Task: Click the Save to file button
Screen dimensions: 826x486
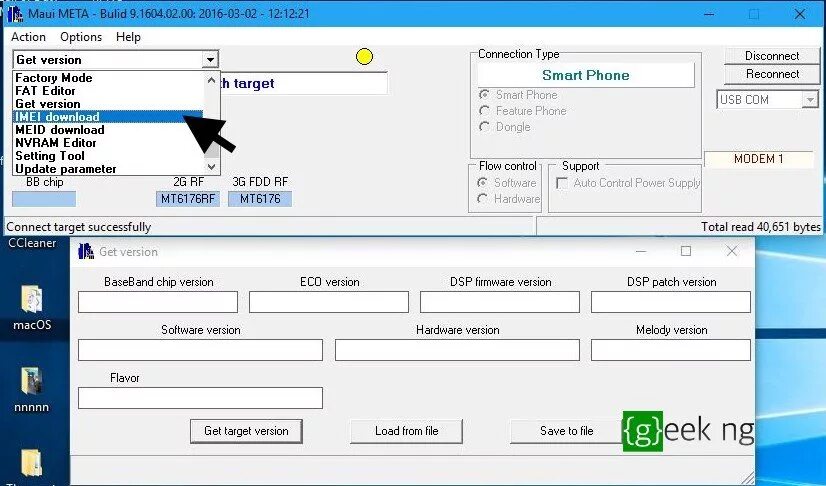Action: 566,431
